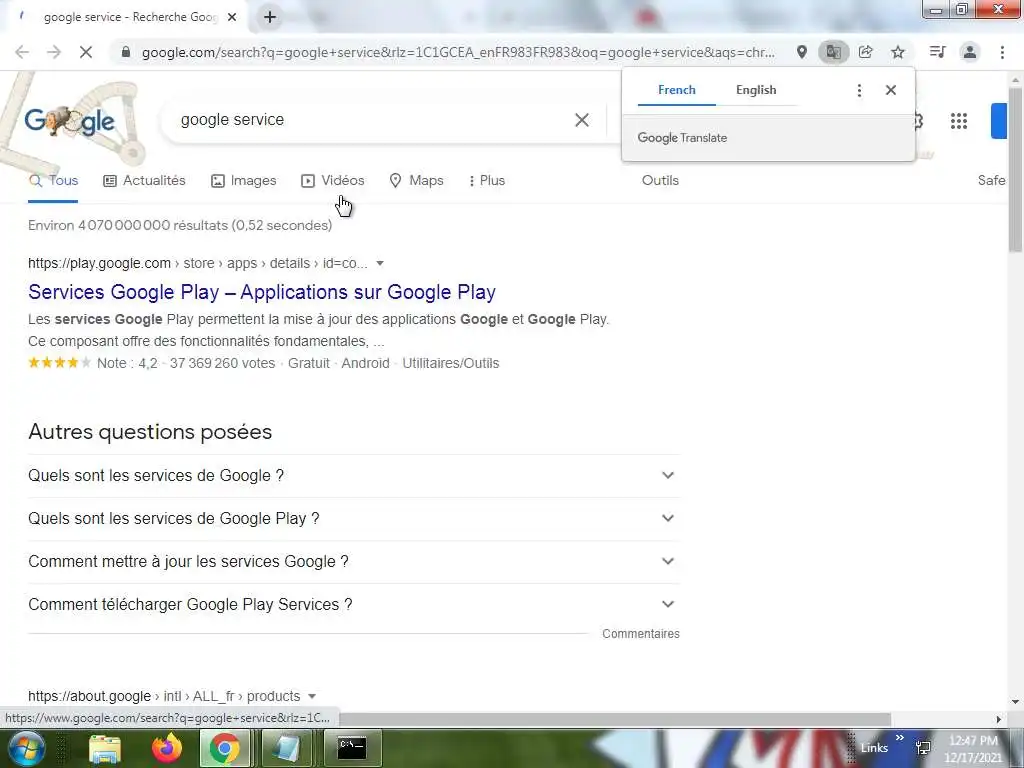Open the media control playlist icon
The image size is (1024, 768).
pos(937,52)
